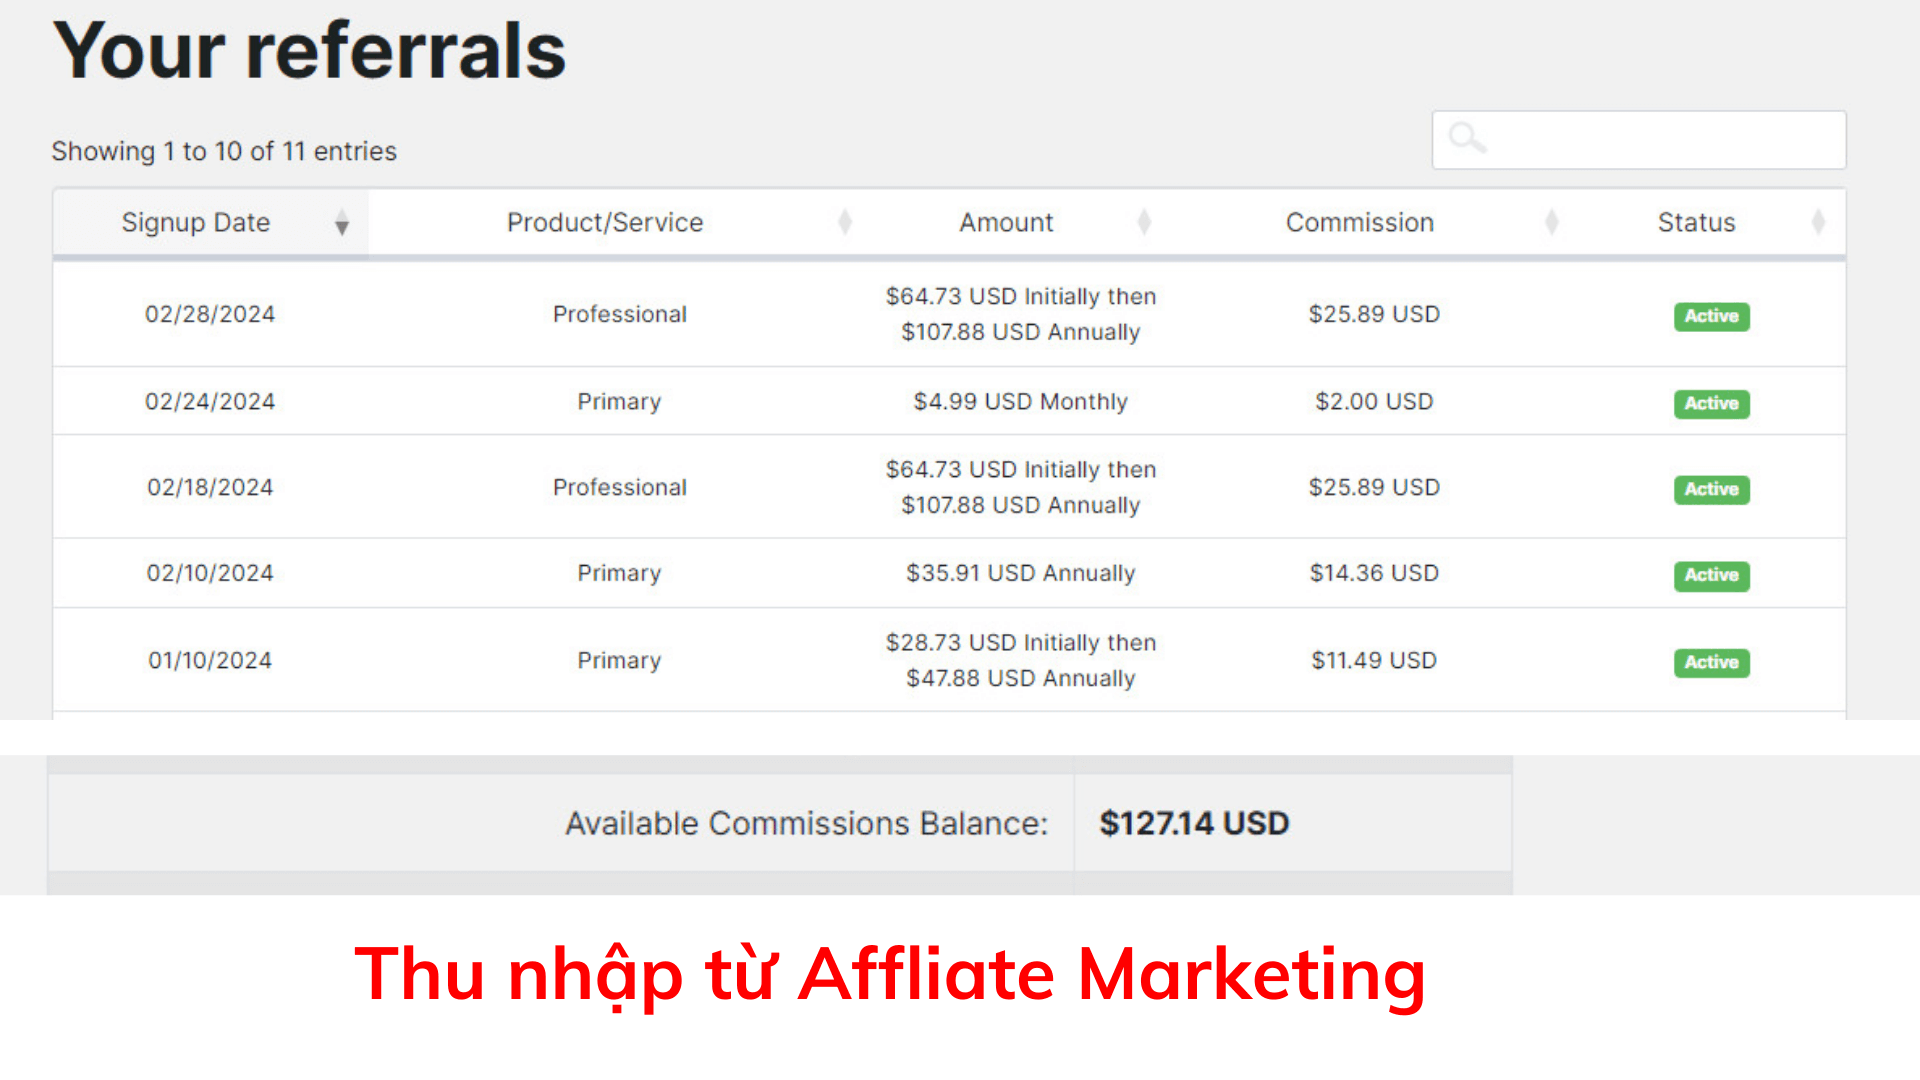Click the Commission column header text
Screen dimensions: 1920x1080
tap(1359, 222)
